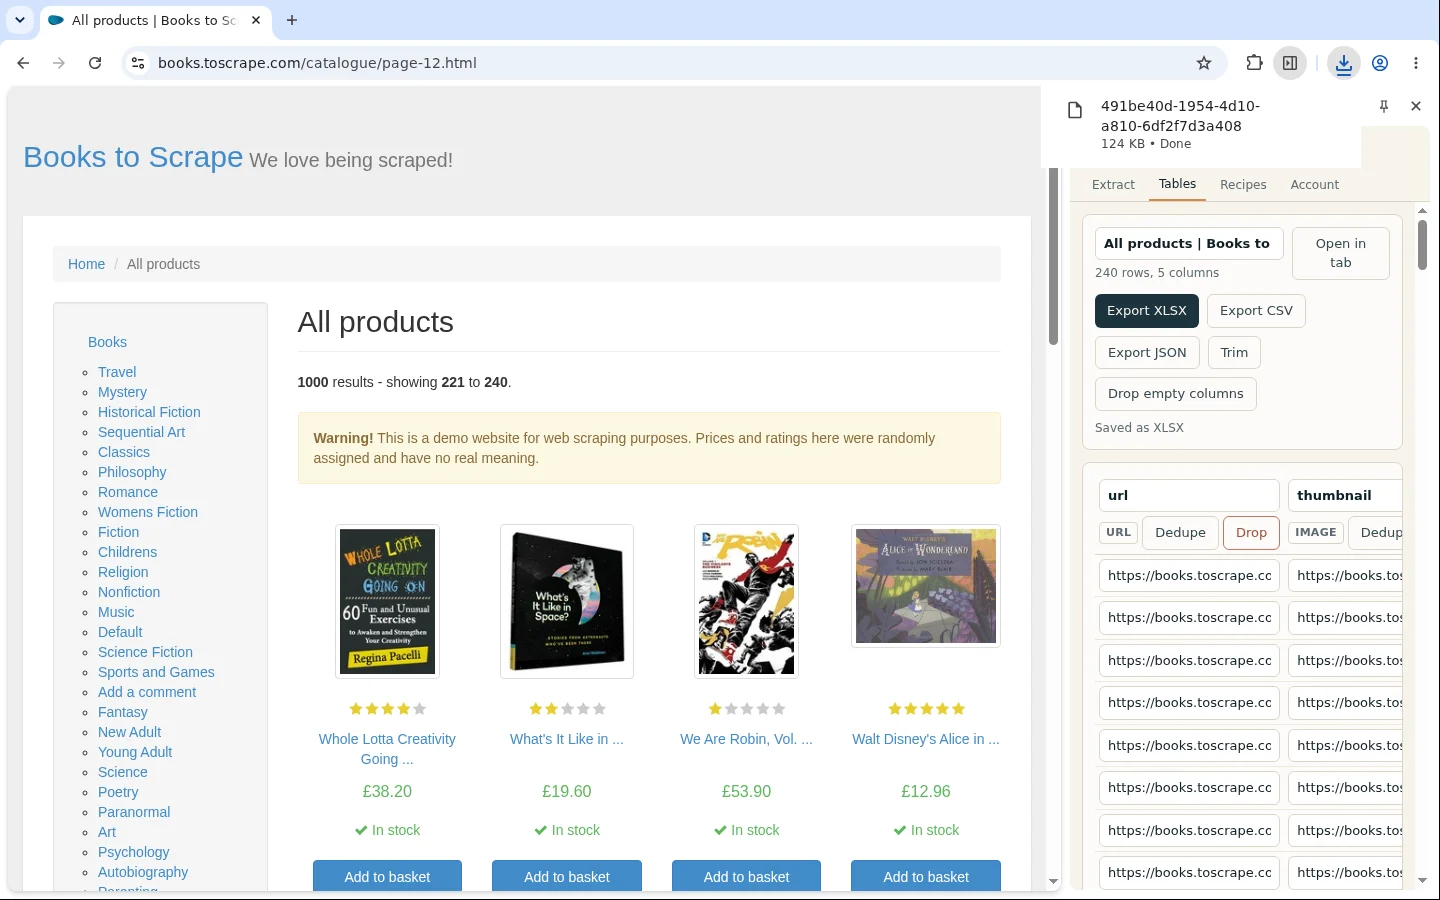Reload the current page

click(95, 63)
